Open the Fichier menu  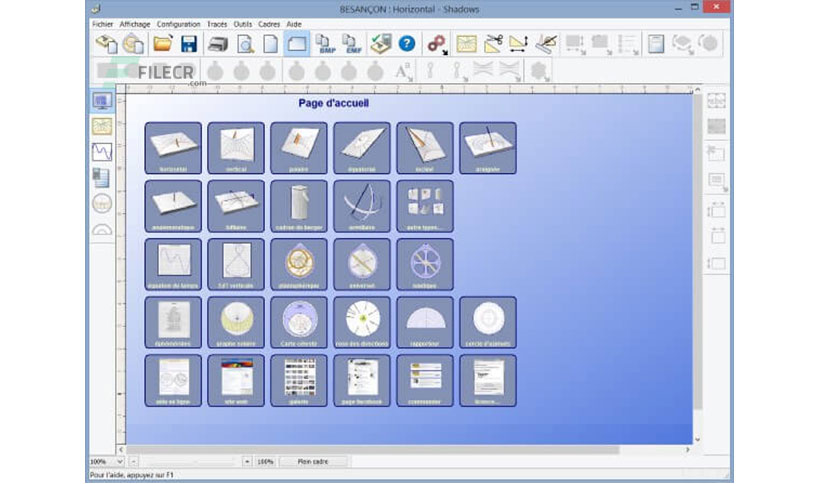[x=102, y=24]
